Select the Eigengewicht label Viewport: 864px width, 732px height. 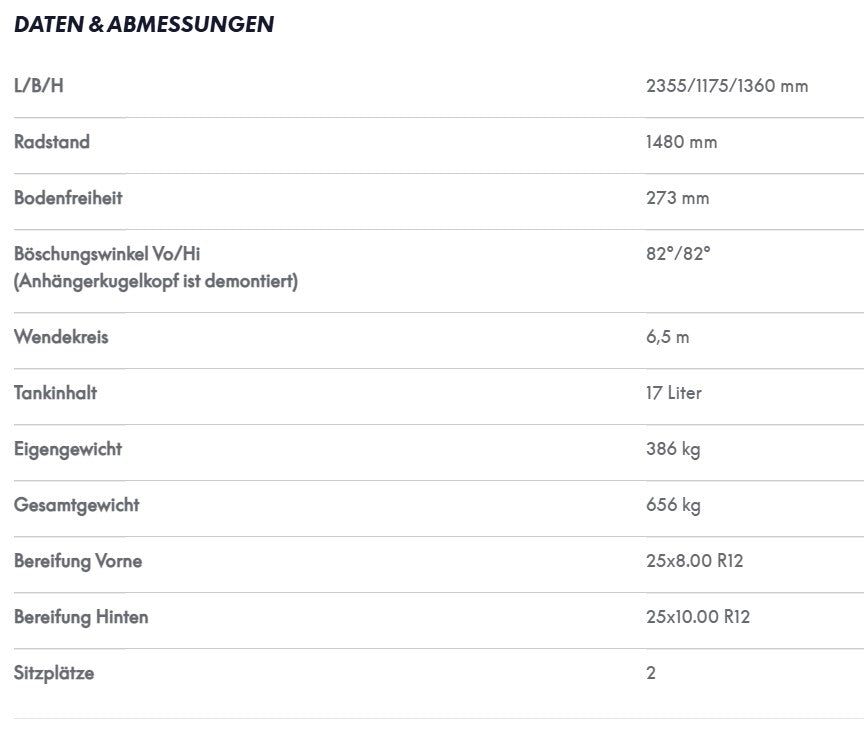pos(68,449)
